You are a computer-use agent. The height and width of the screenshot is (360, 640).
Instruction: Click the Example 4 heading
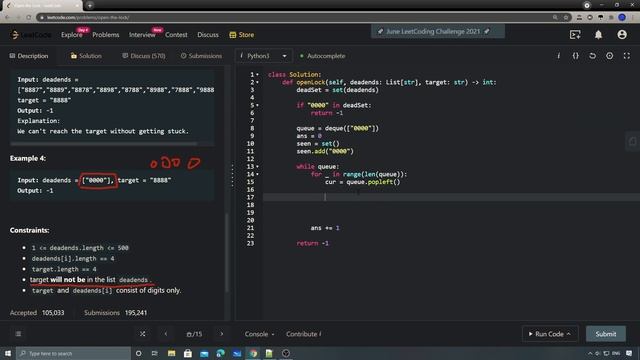point(28,158)
